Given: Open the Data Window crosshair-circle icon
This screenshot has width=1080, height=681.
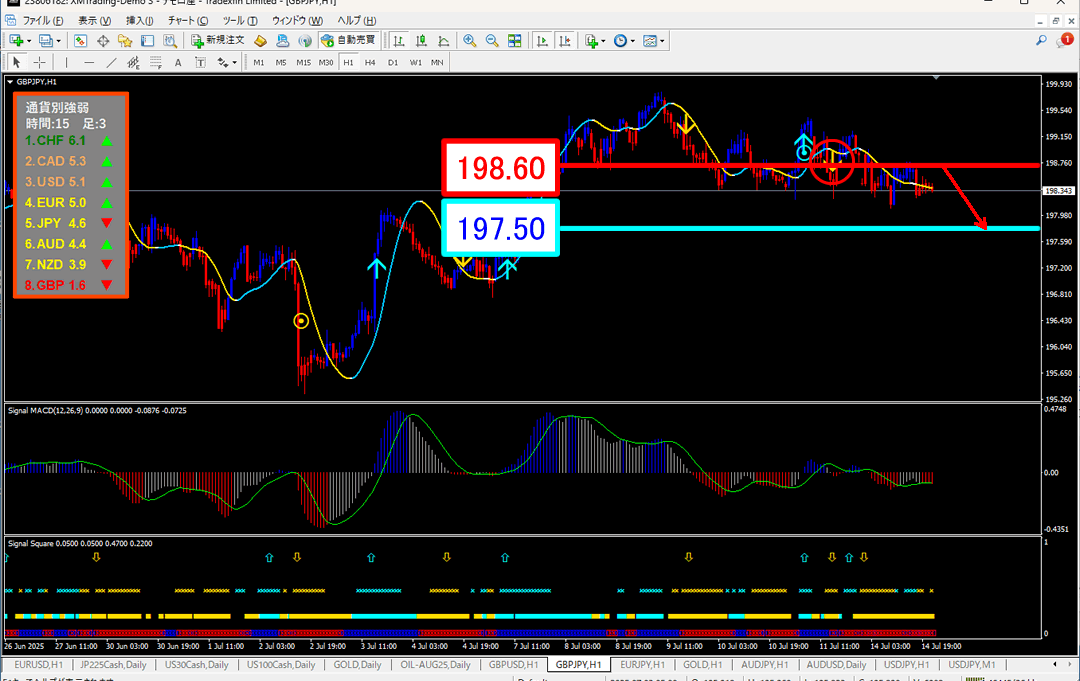Looking at the screenshot, I should tap(103, 41).
